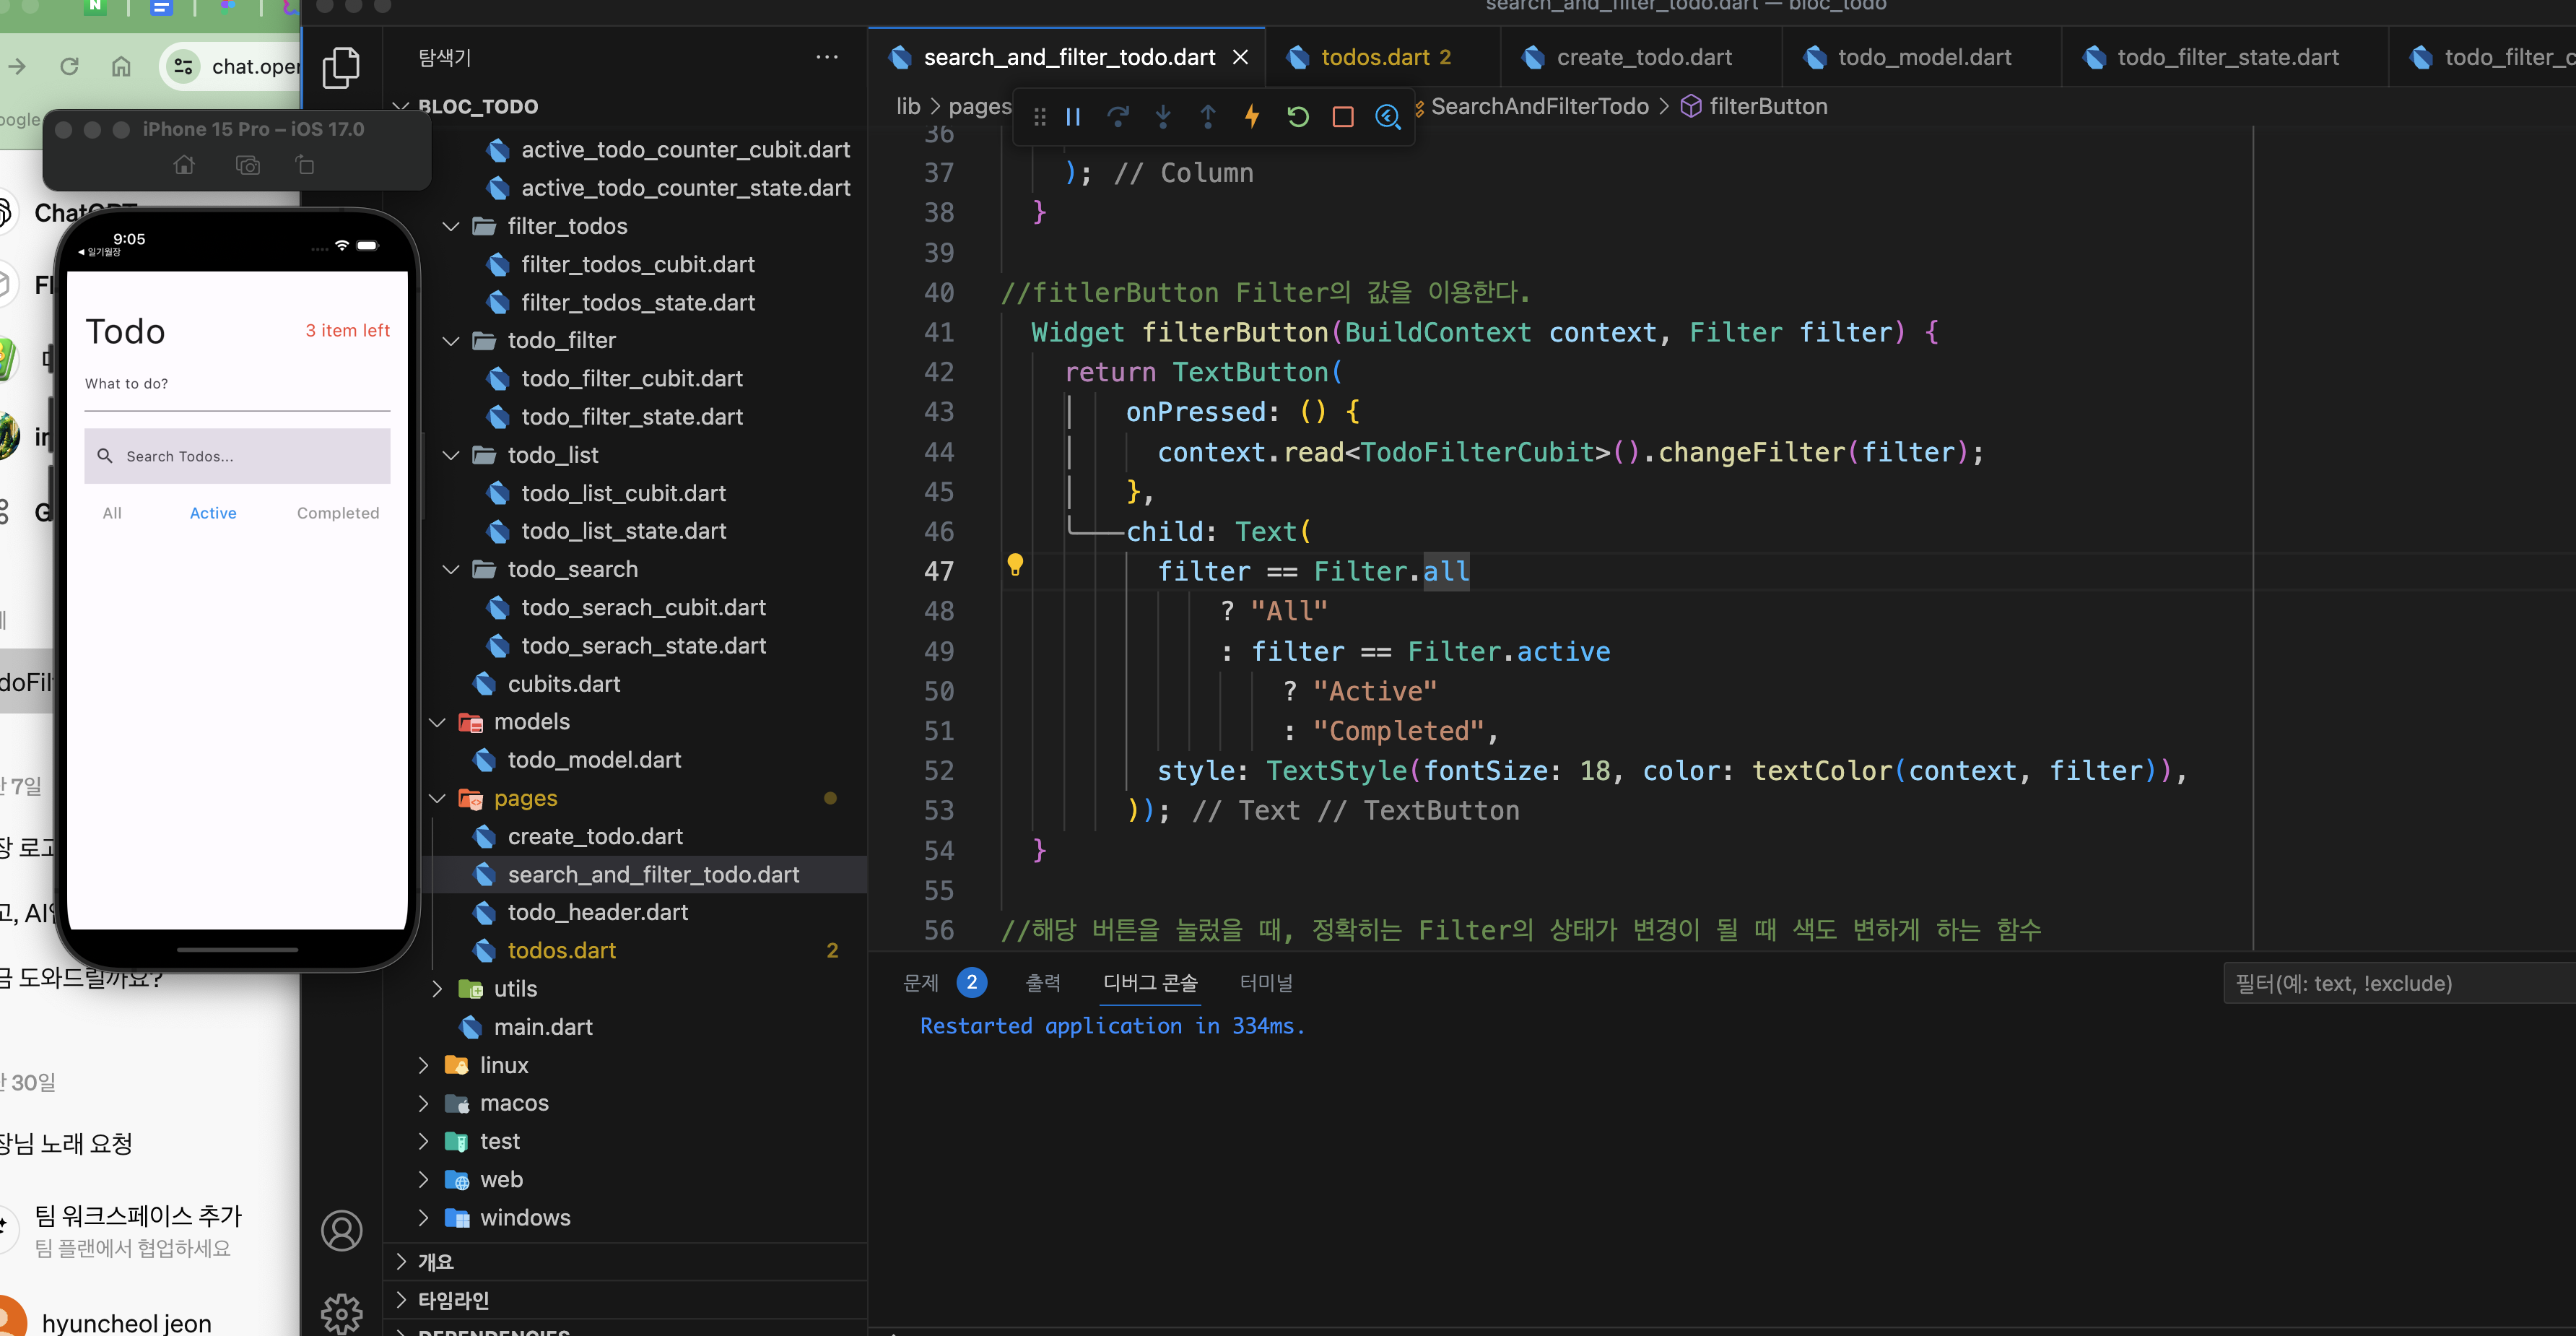
Task: Switch to the todos.dart editor tab
Action: (x=1375, y=58)
